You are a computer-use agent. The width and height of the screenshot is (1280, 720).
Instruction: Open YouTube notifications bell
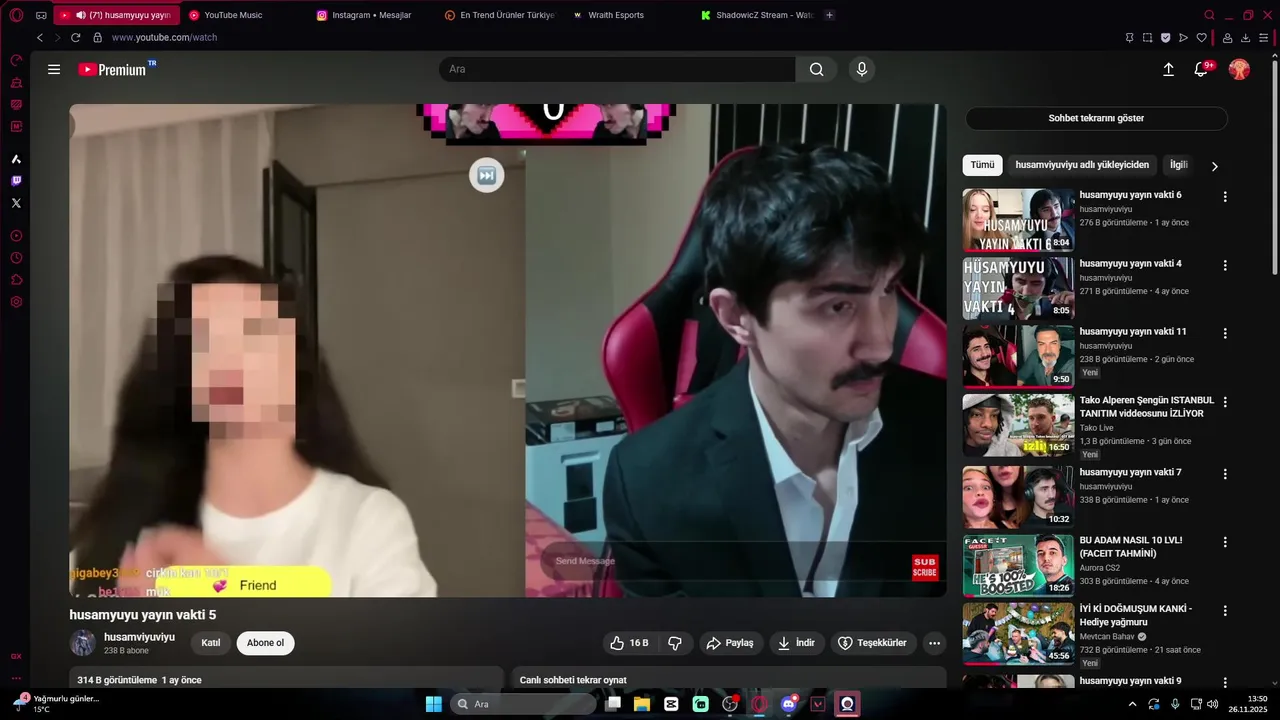click(1201, 69)
